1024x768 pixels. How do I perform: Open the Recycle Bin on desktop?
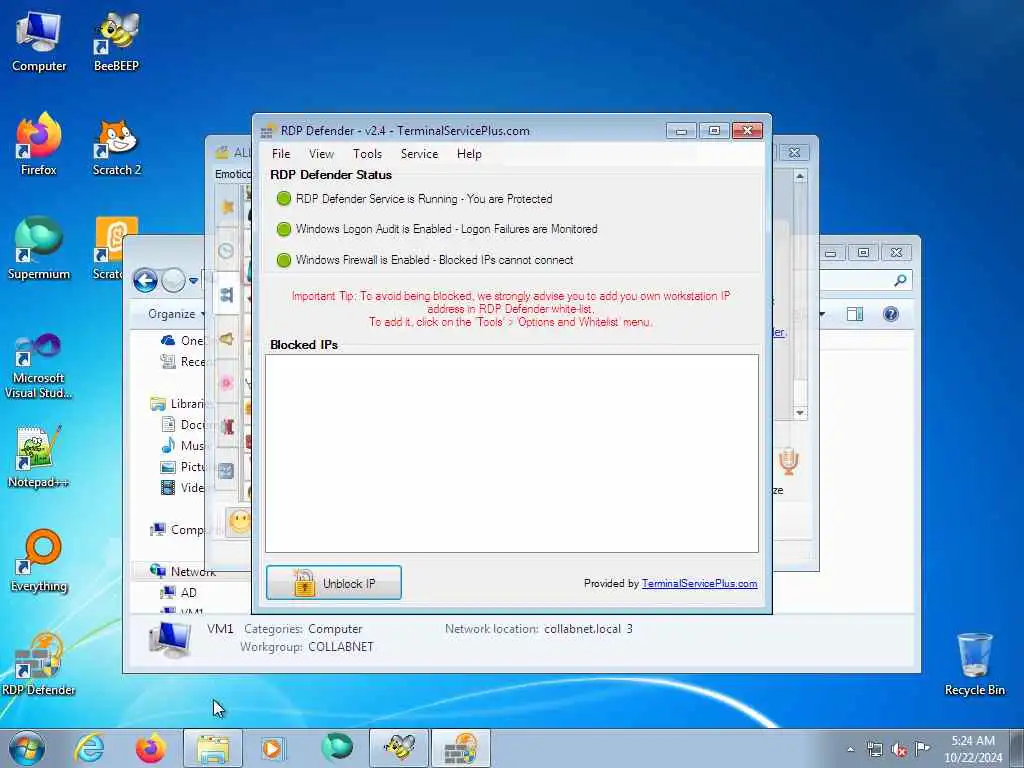pyautogui.click(x=974, y=664)
